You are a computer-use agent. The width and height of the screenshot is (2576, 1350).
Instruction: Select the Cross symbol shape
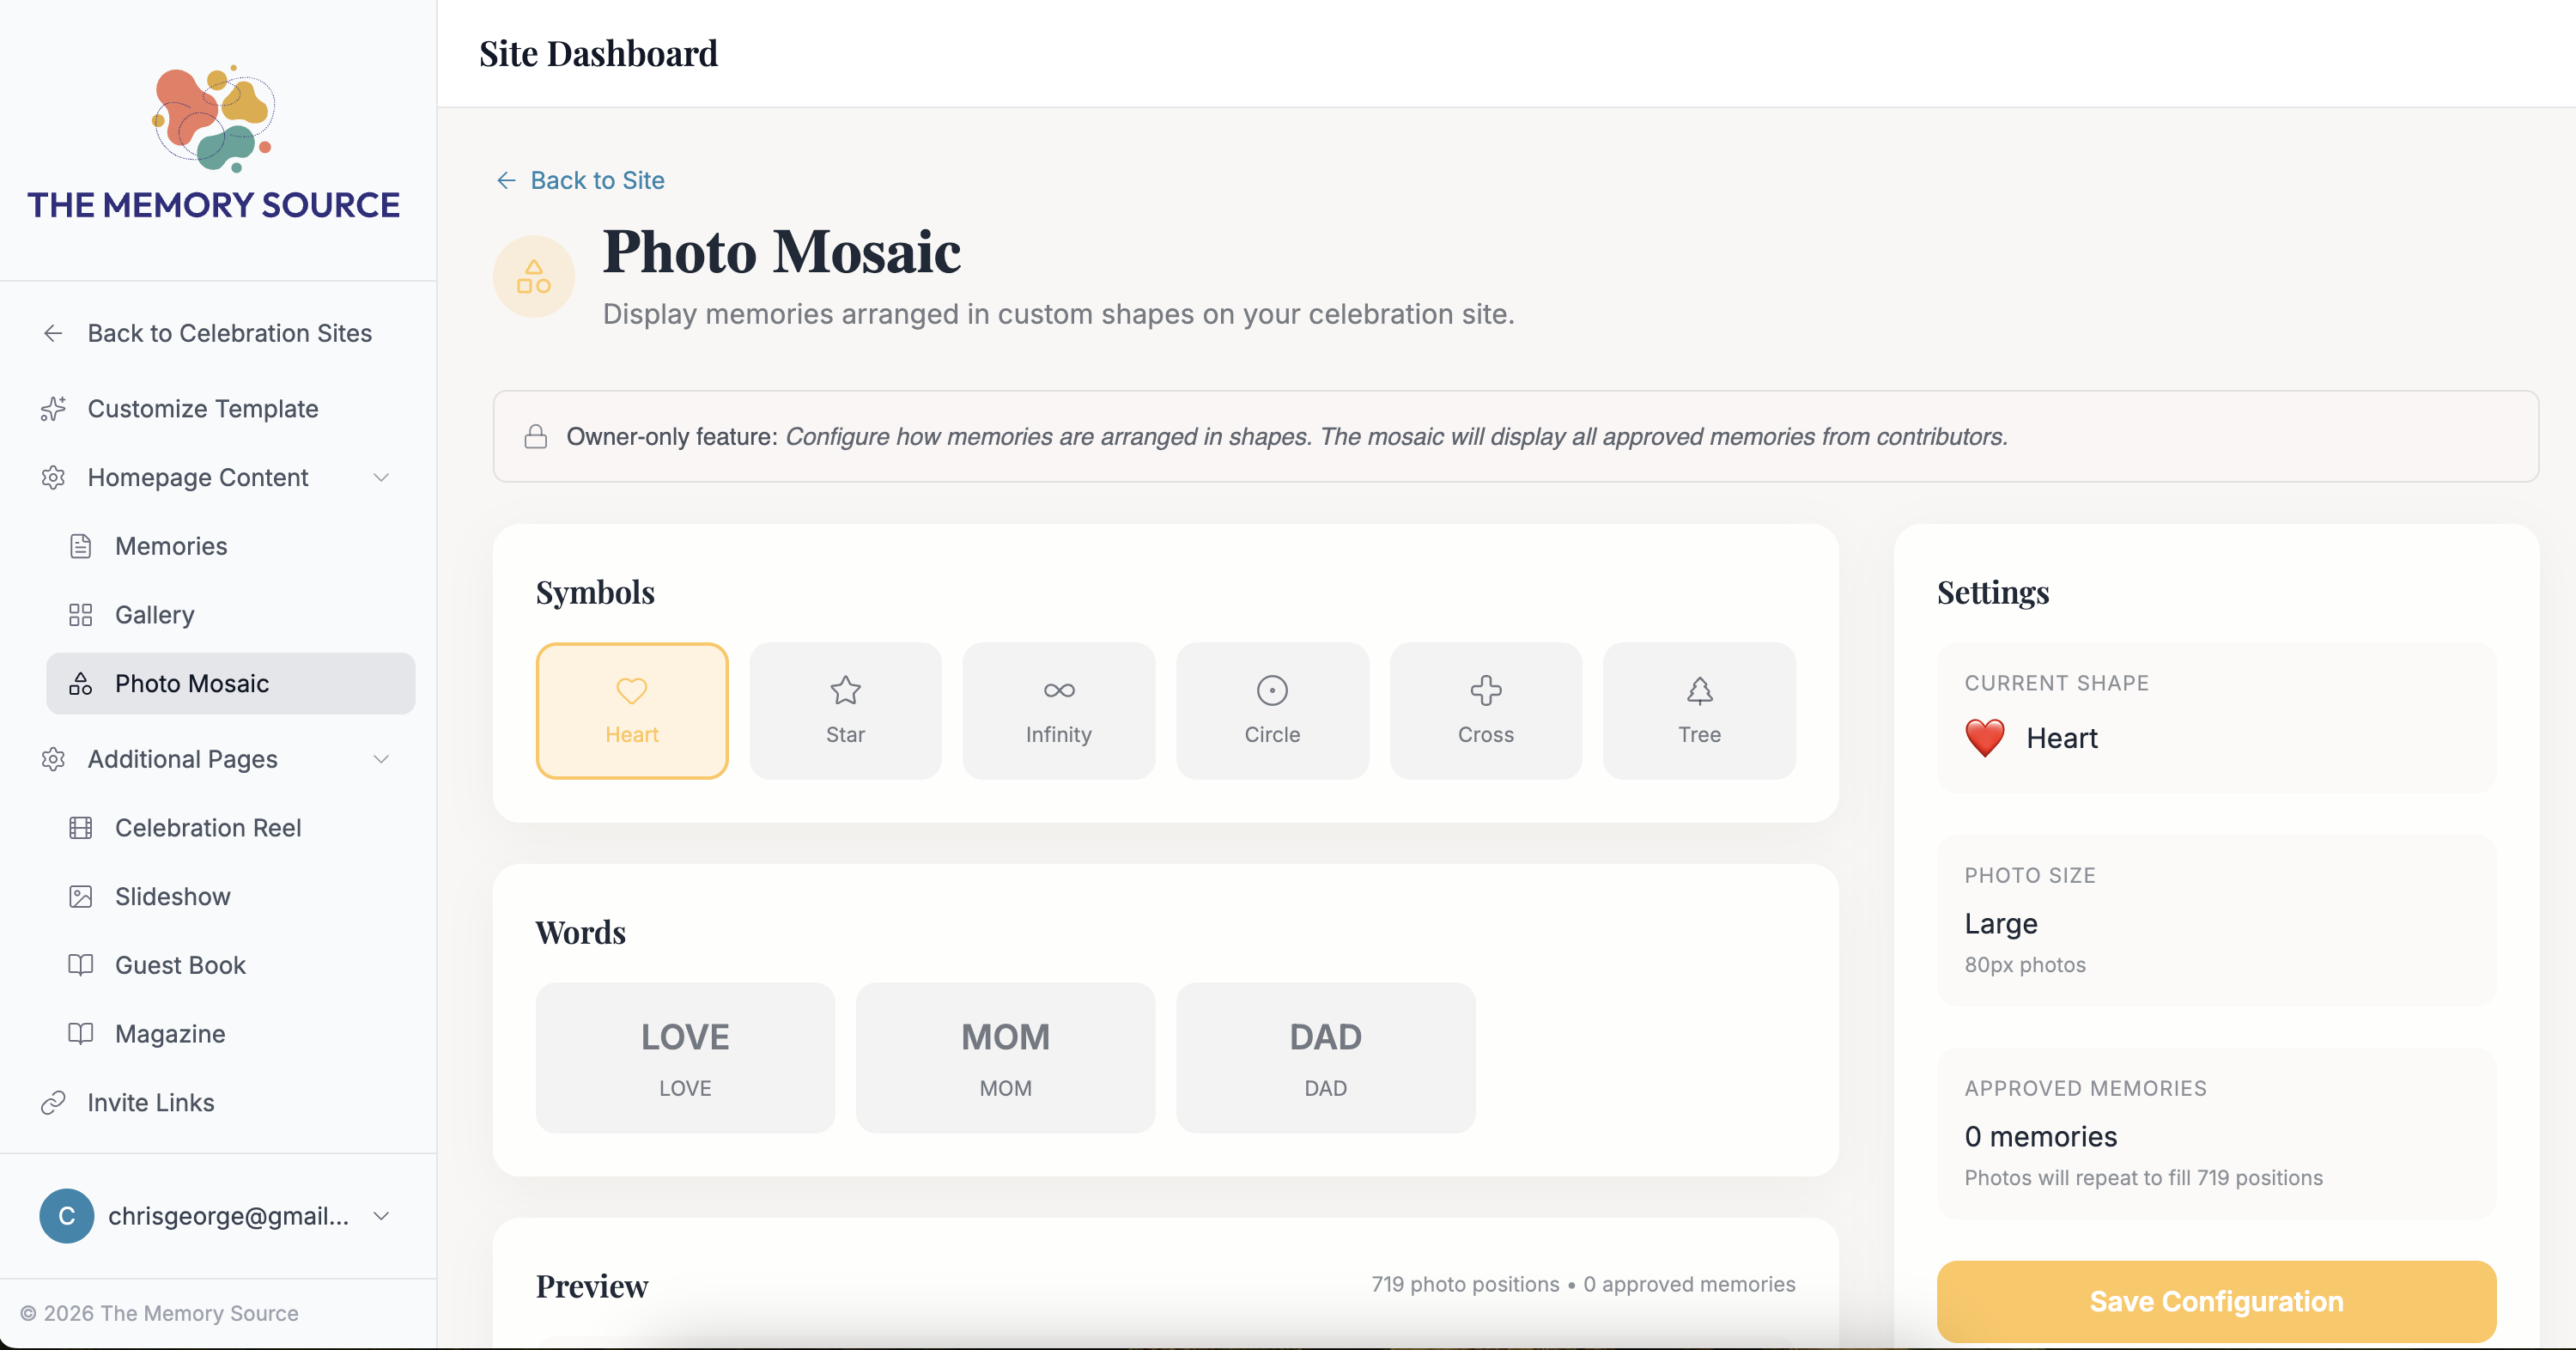click(x=1485, y=710)
